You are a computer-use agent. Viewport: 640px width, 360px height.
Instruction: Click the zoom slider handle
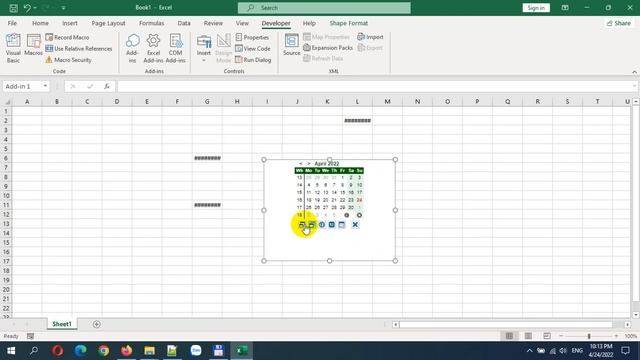[x=589, y=336]
